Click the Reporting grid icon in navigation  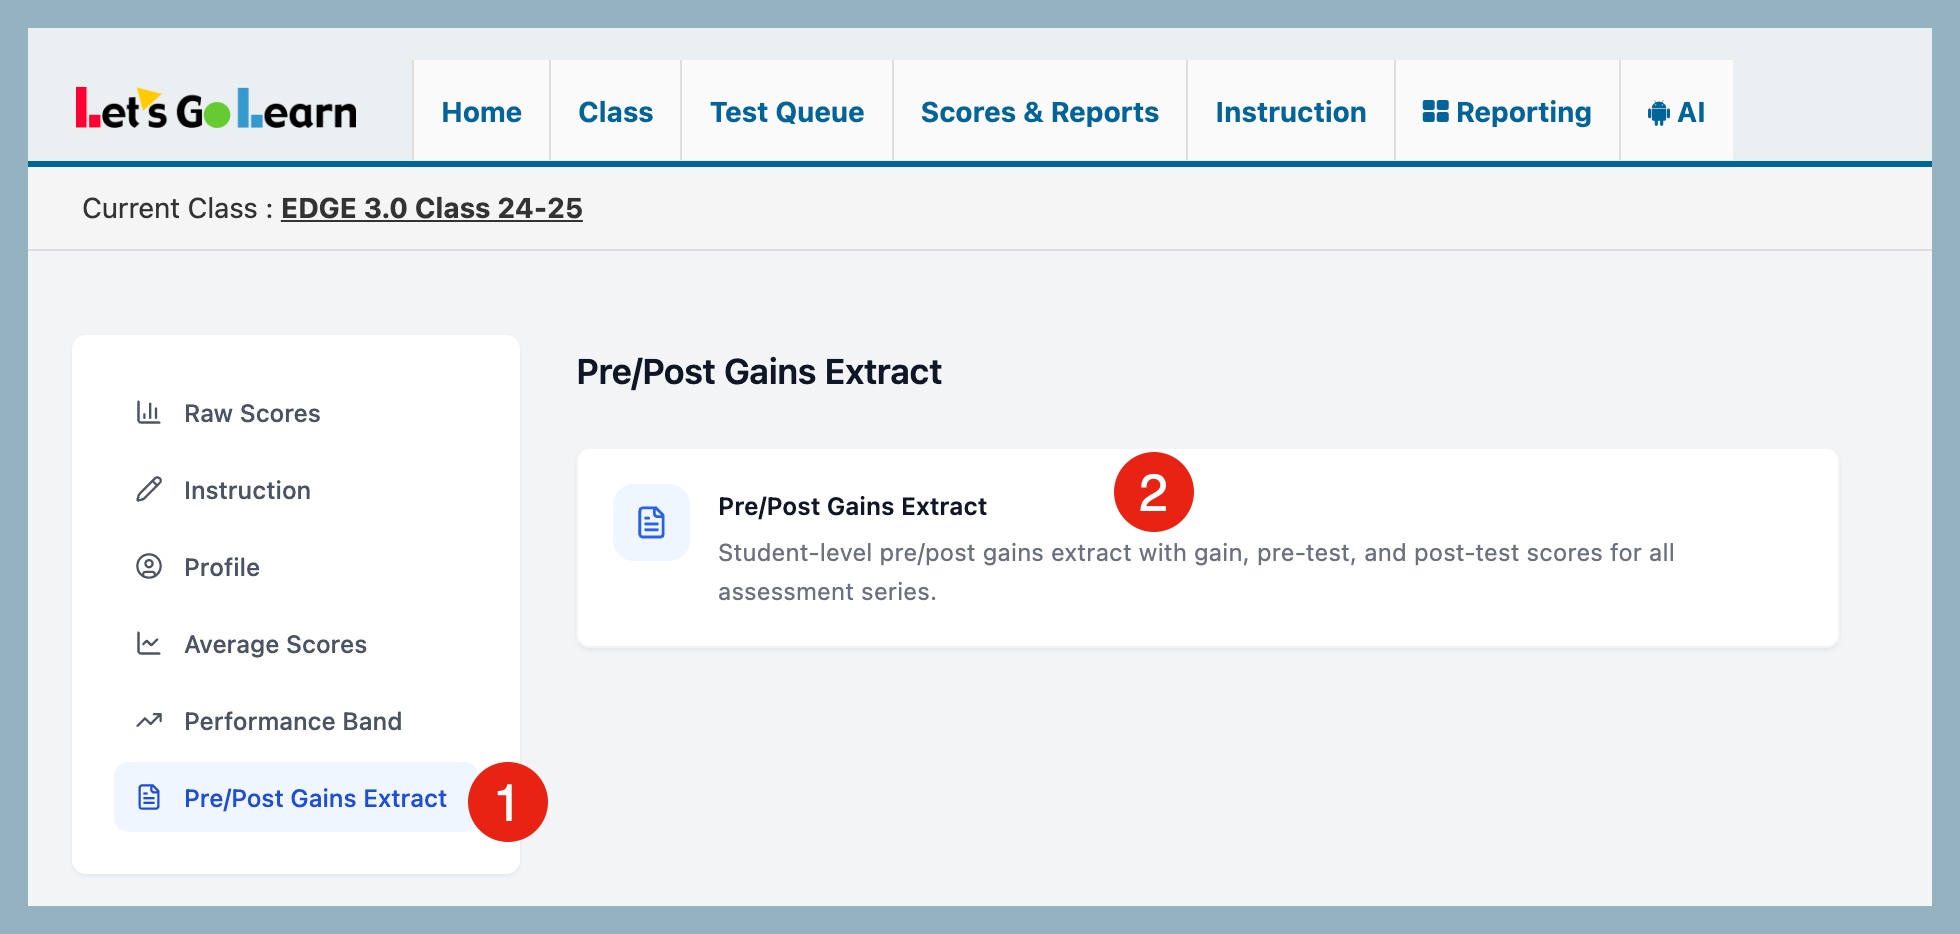click(1435, 112)
